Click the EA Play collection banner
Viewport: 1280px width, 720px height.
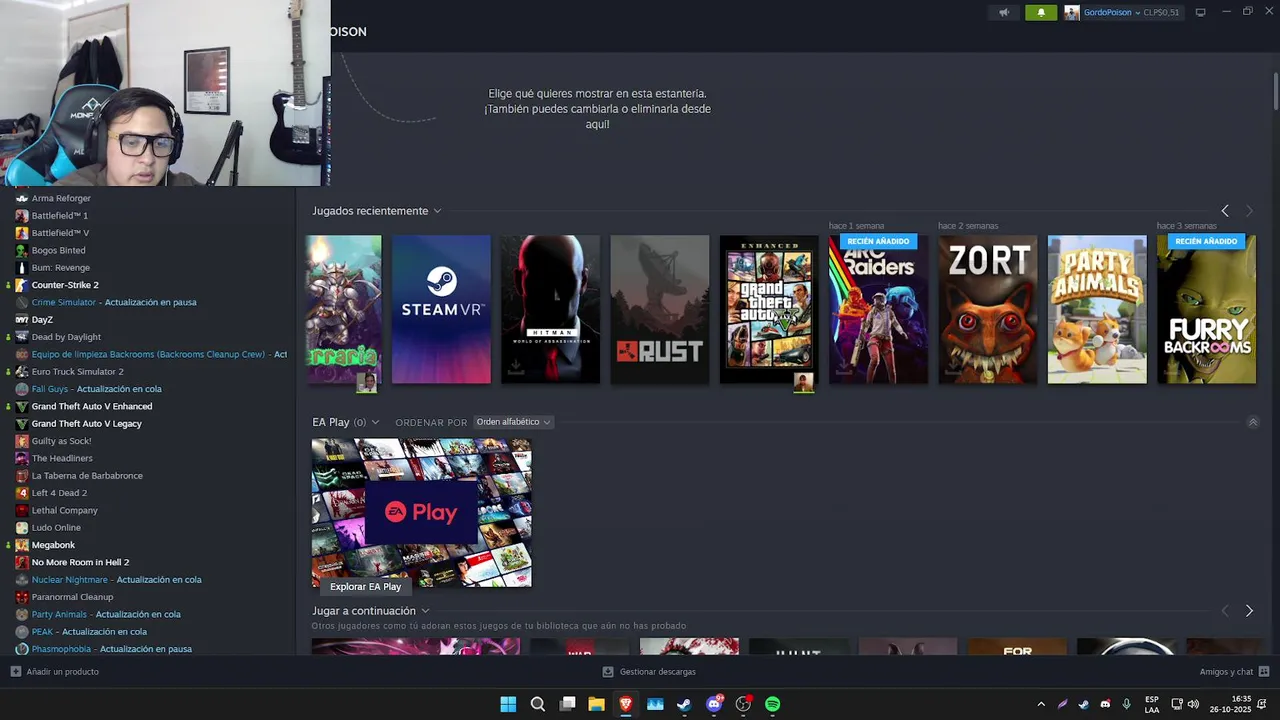(421, 513)
